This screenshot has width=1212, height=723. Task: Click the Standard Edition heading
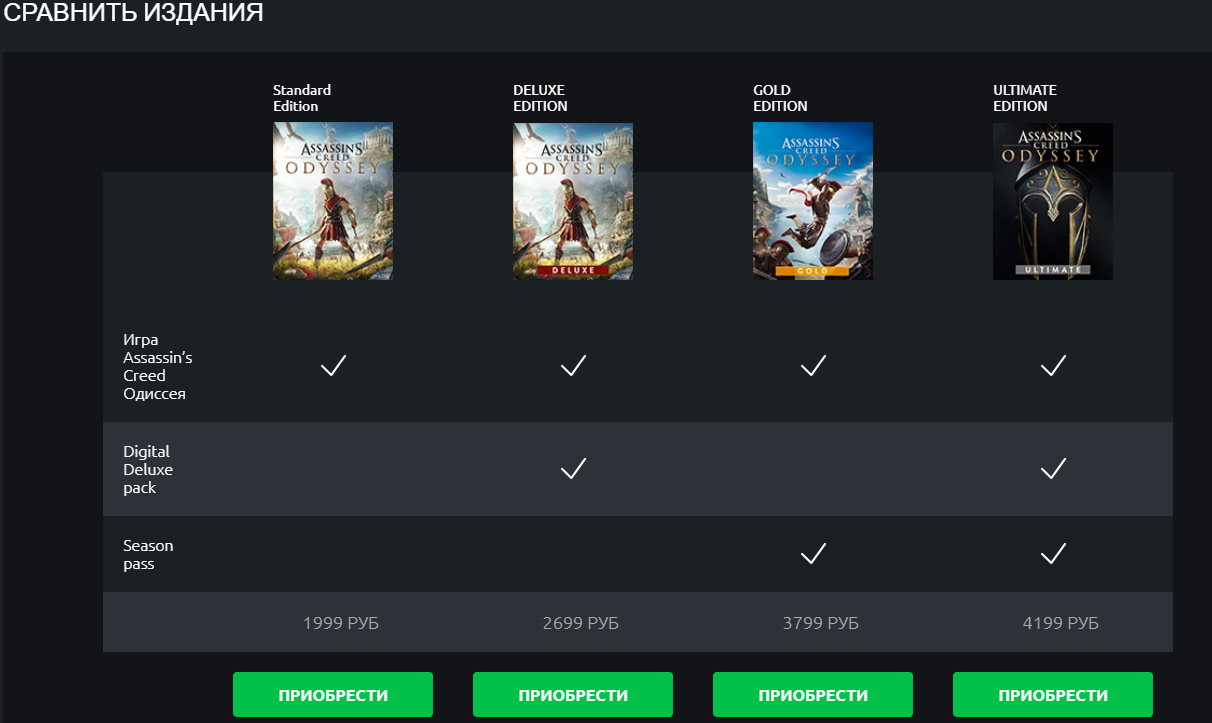302,98
